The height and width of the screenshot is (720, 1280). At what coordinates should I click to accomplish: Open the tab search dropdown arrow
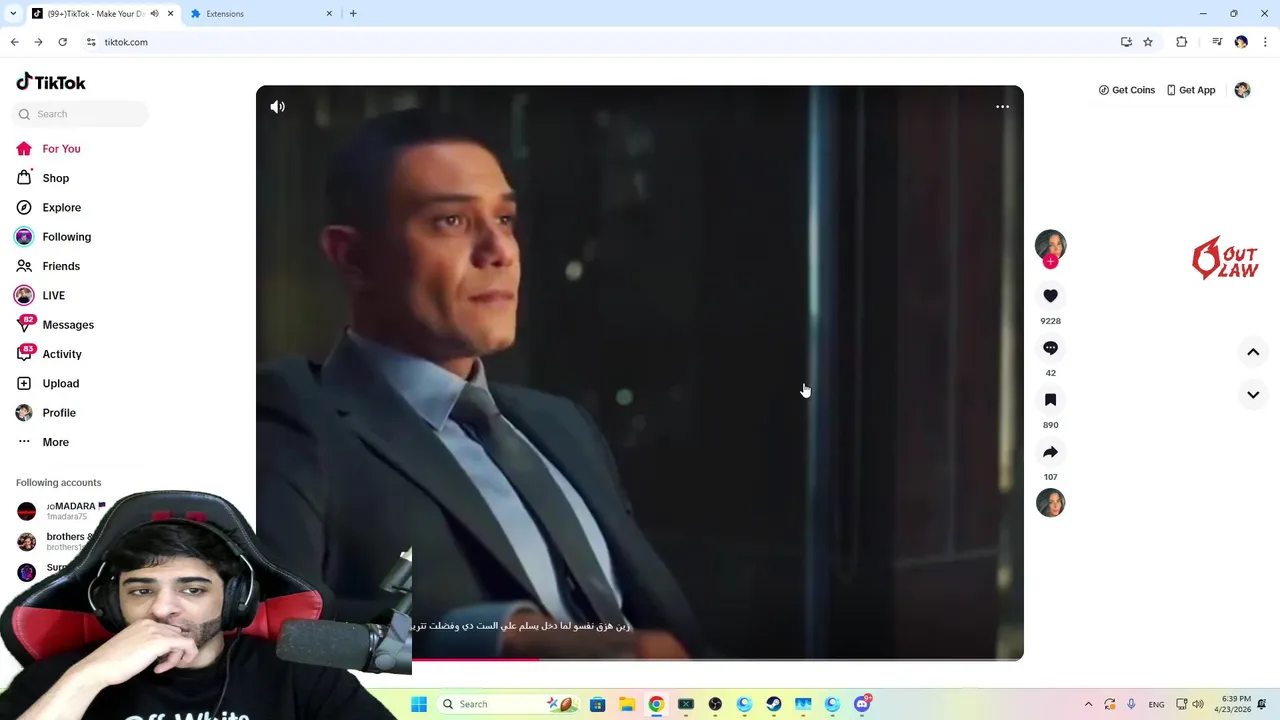click(13, 14)
